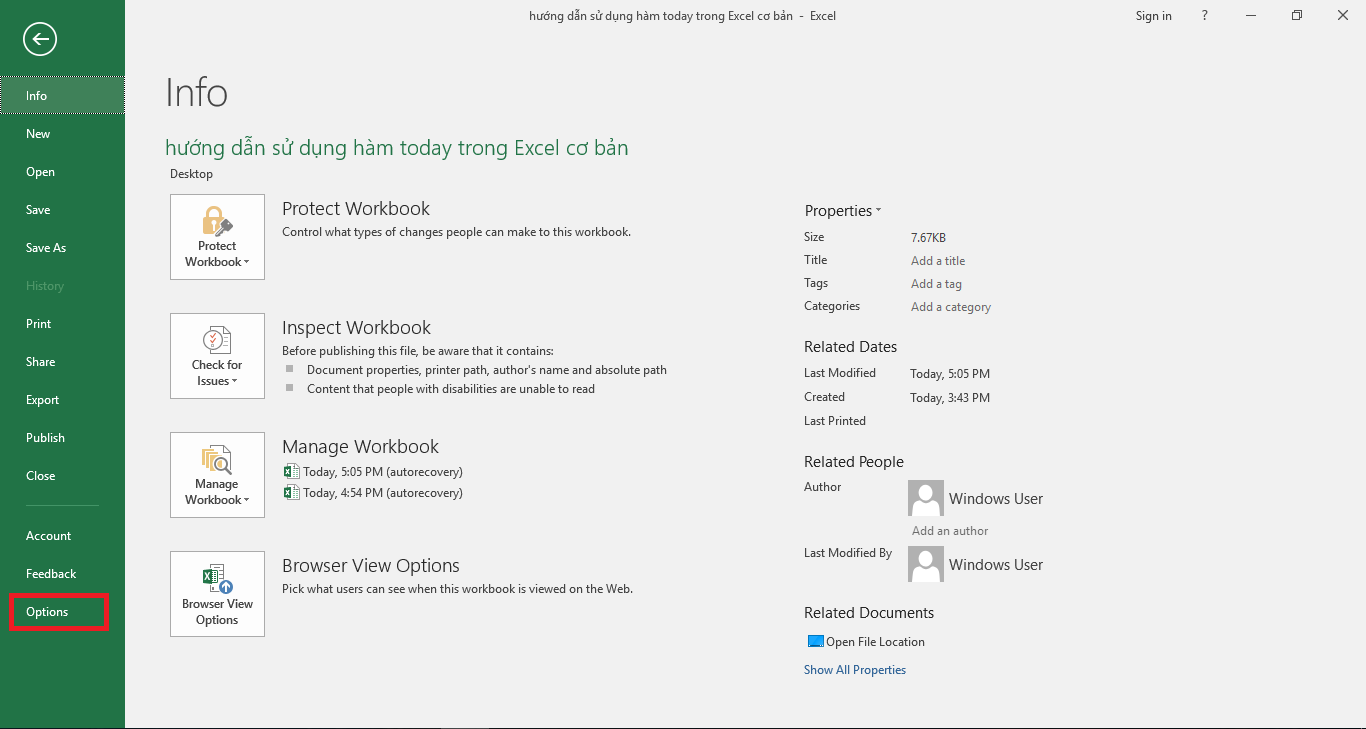Open the Feedback page
This screenshot has height=729, width=1366.
pyautogui.click(x=62, y=574)
